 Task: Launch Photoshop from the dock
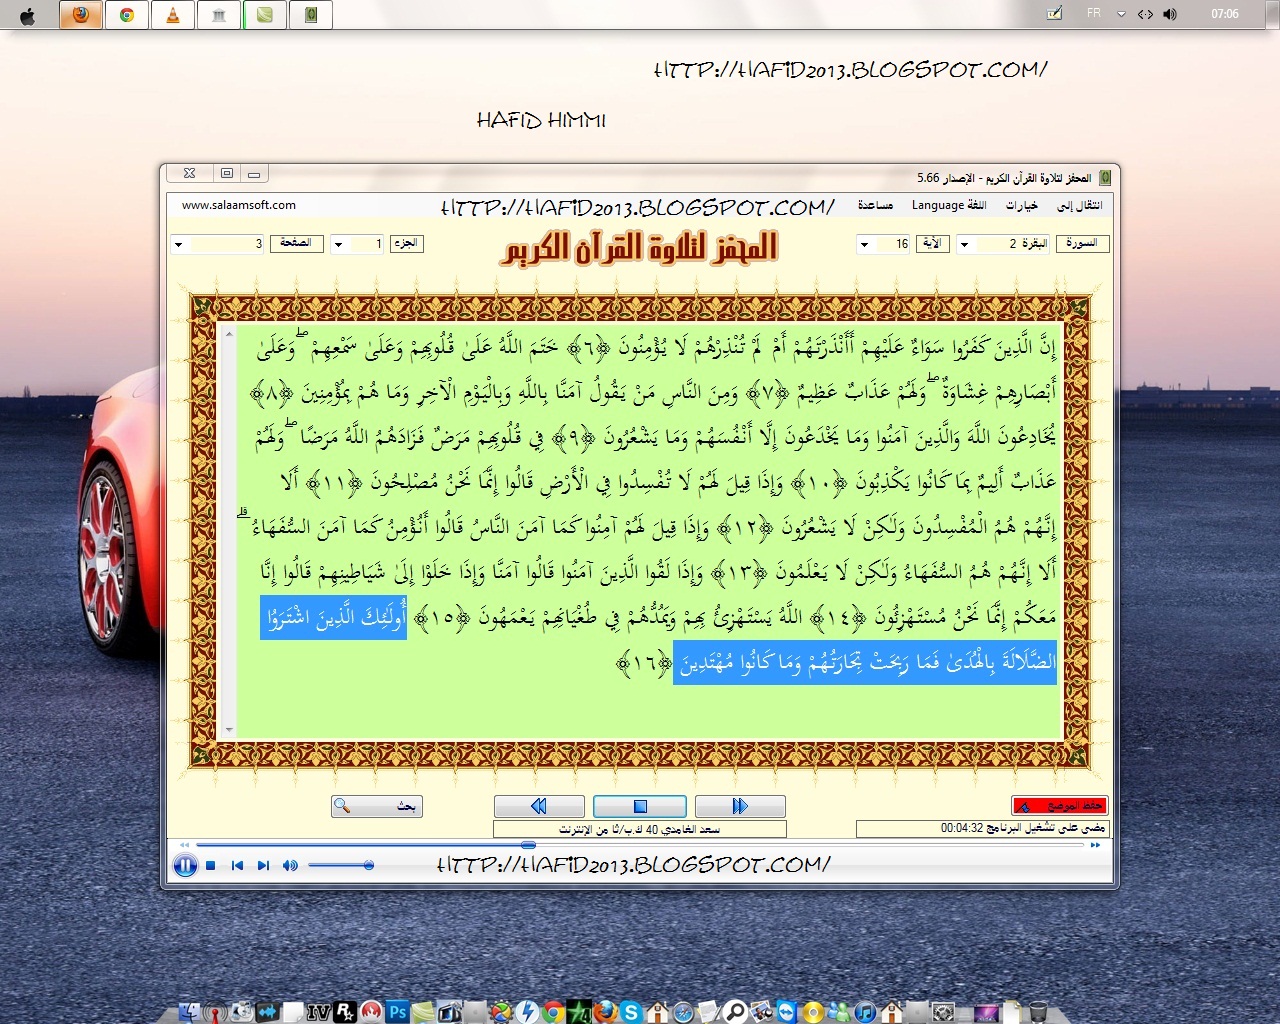click(x=397, y=1011)
